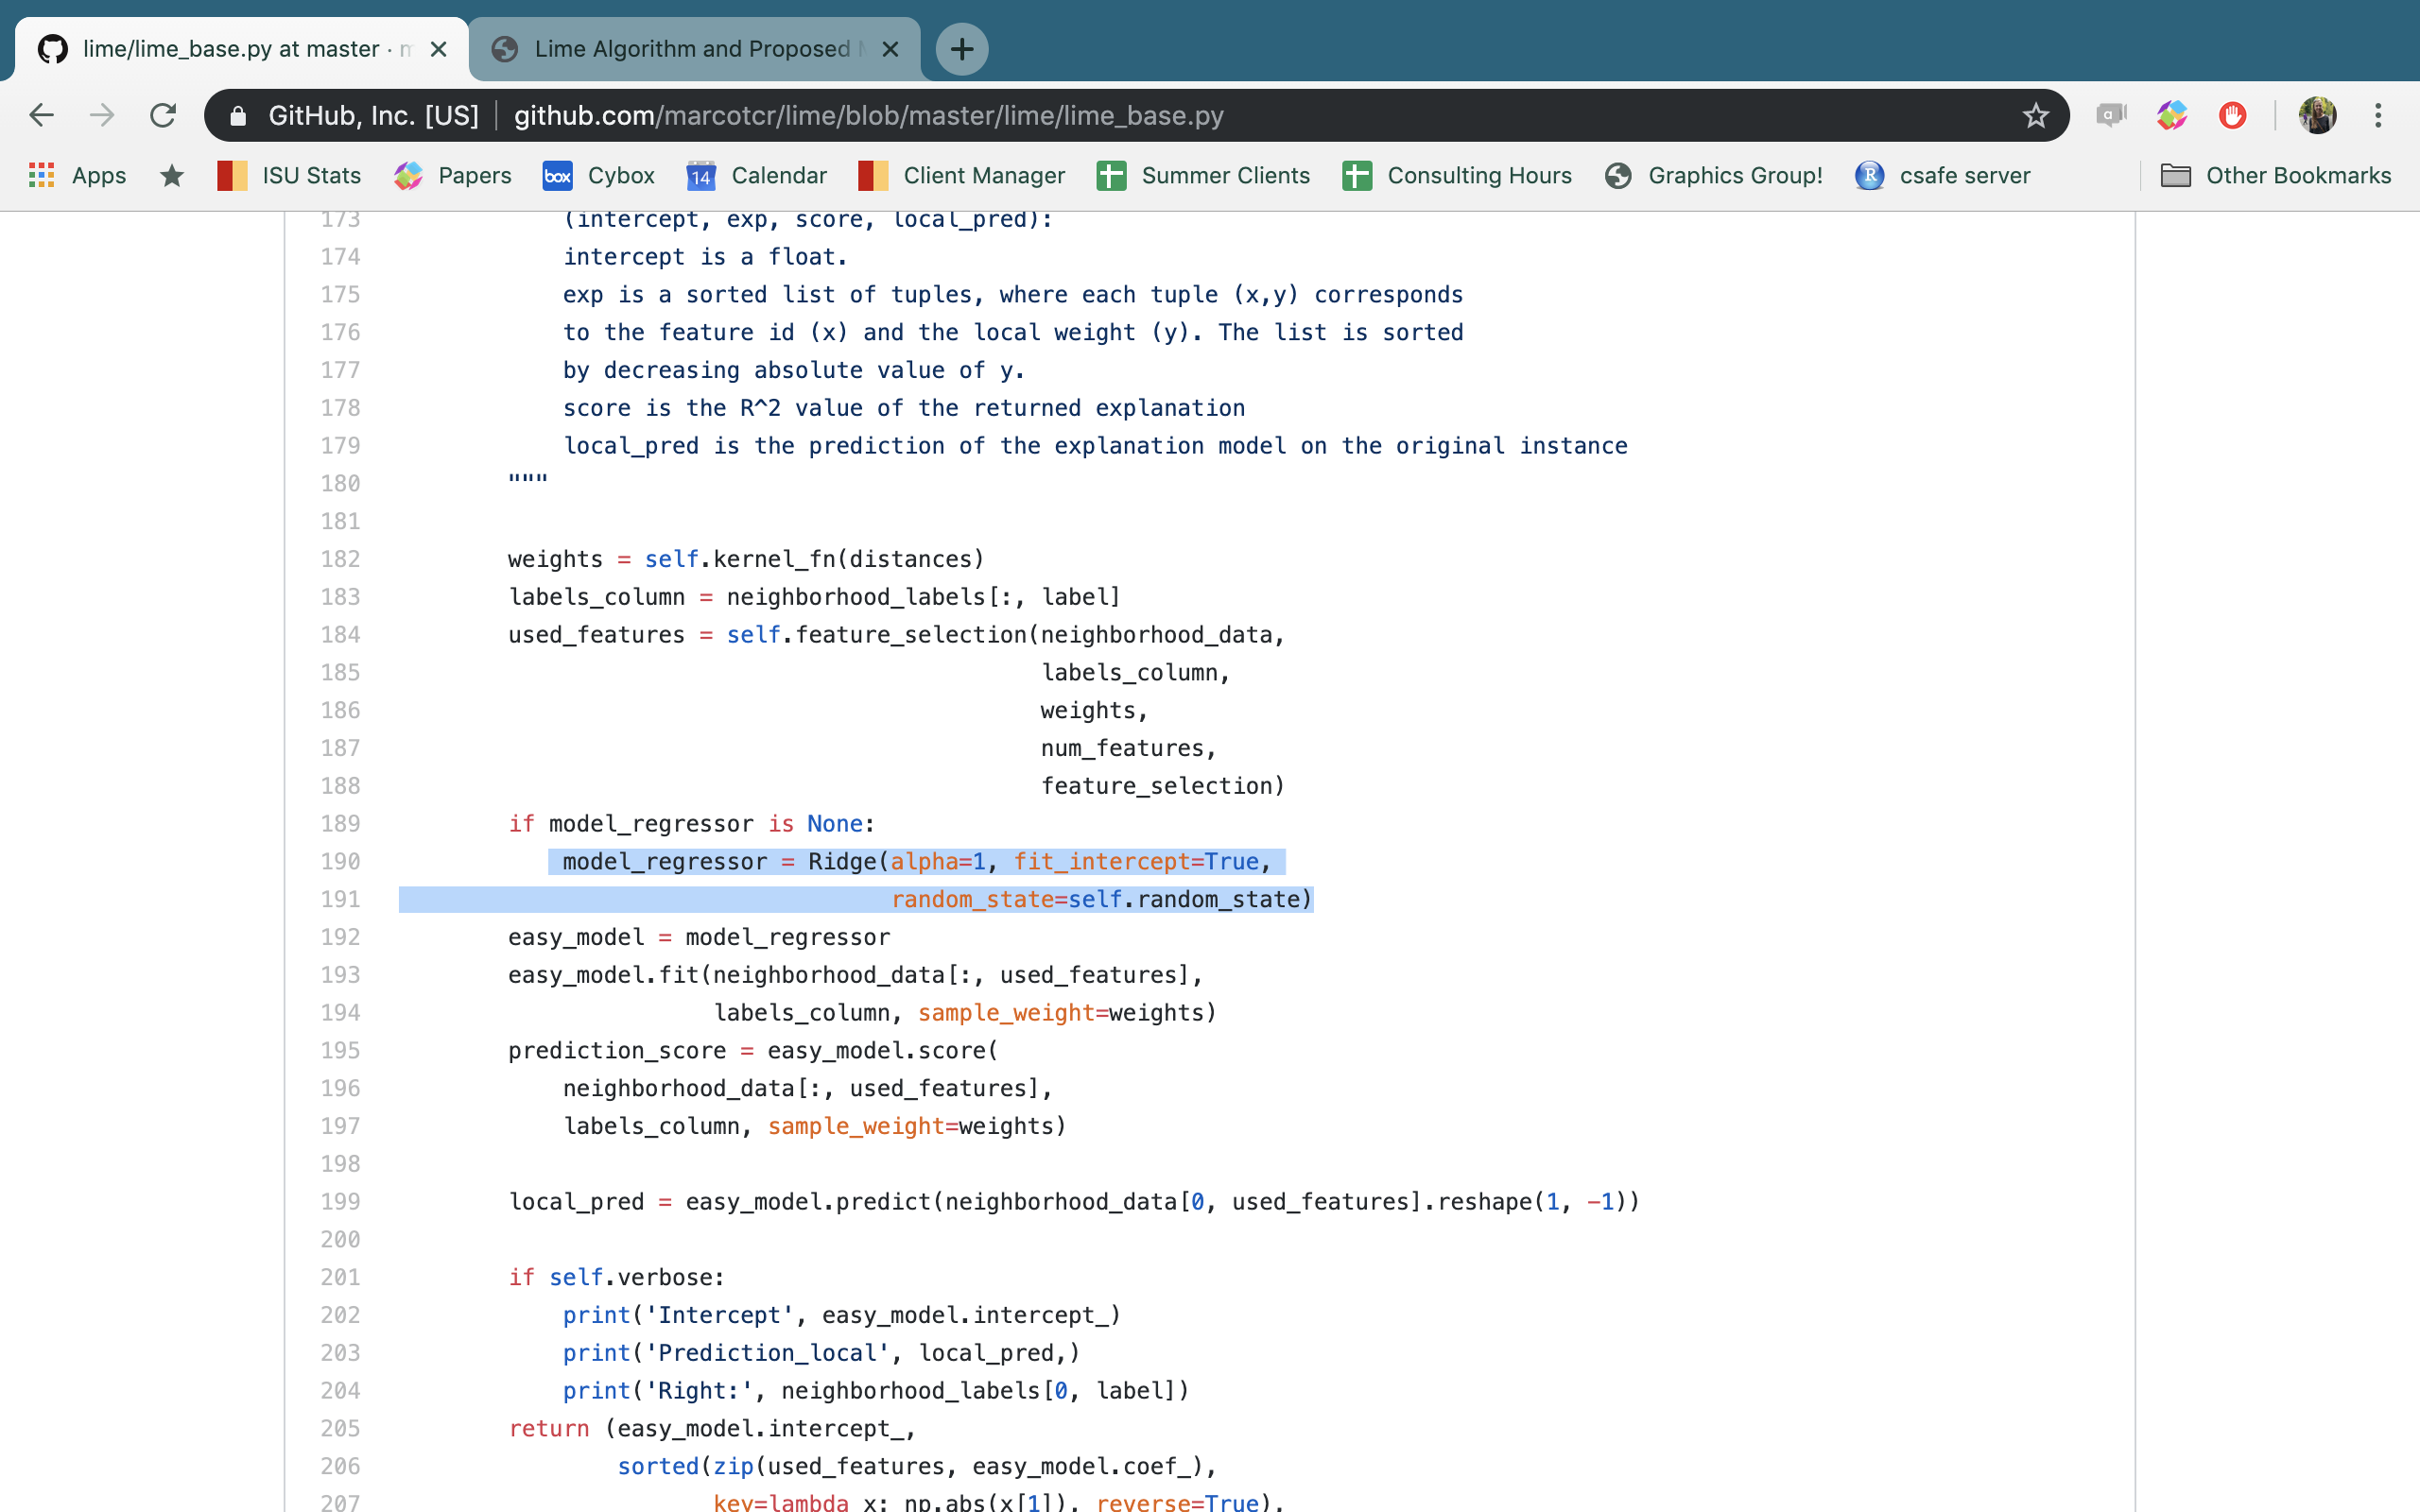Click the colorful Papers extension icon in toolbar

(2172, 115)
